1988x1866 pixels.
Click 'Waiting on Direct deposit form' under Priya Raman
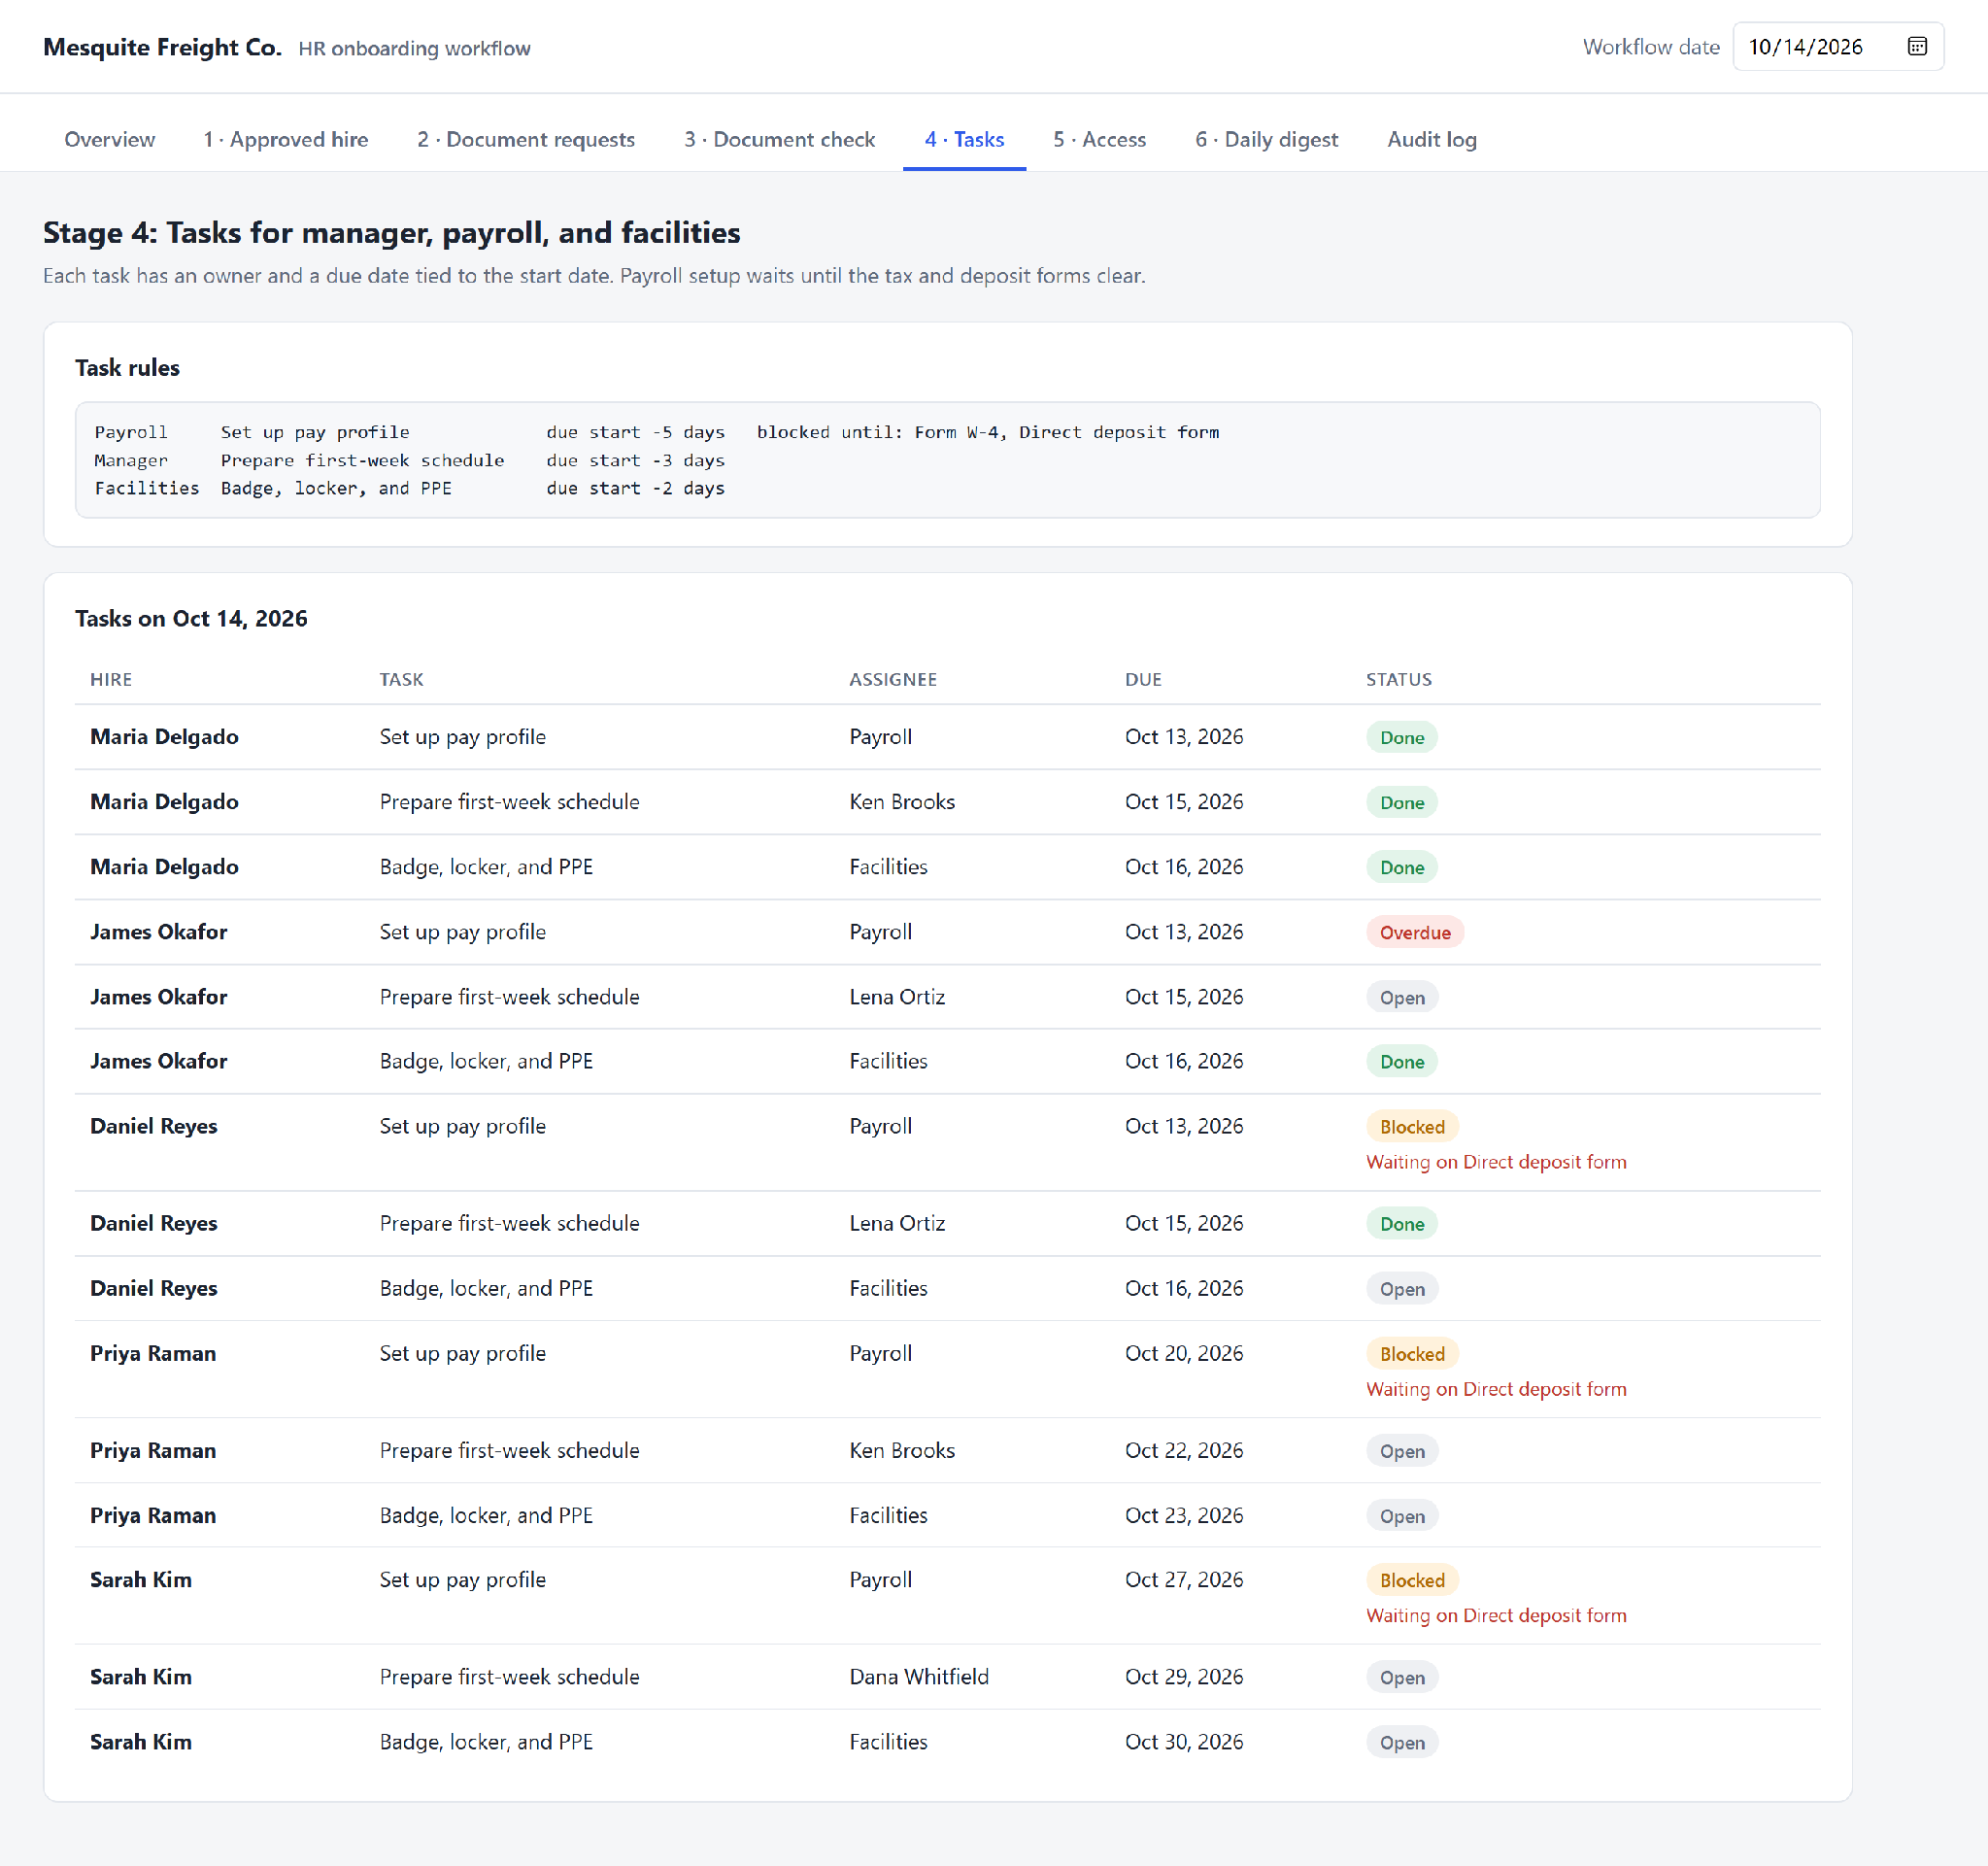pyautogui.click(x=1496, y=1388)
